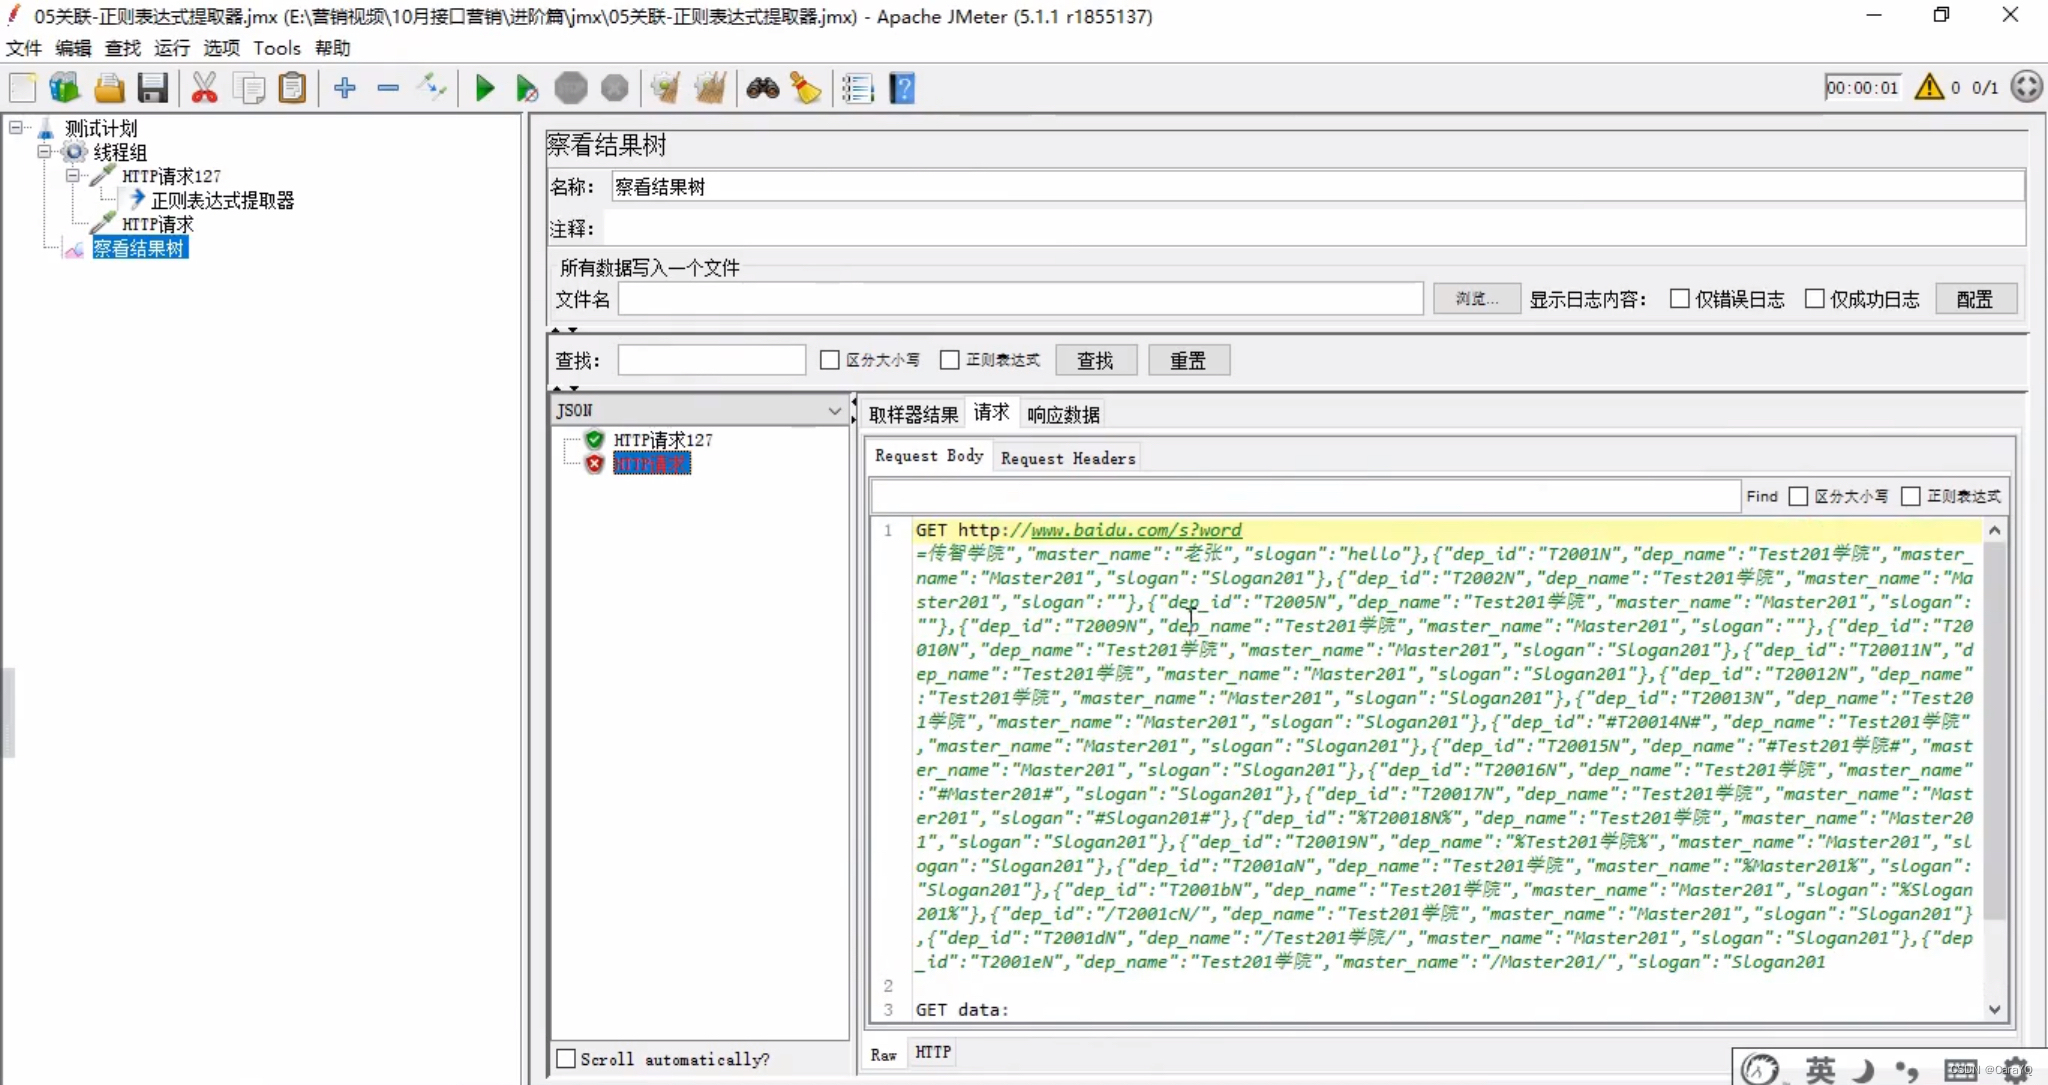Enable 仅成功日志 checkbox
This screenshot has height=1085, width=2048.
point(1815,299)
